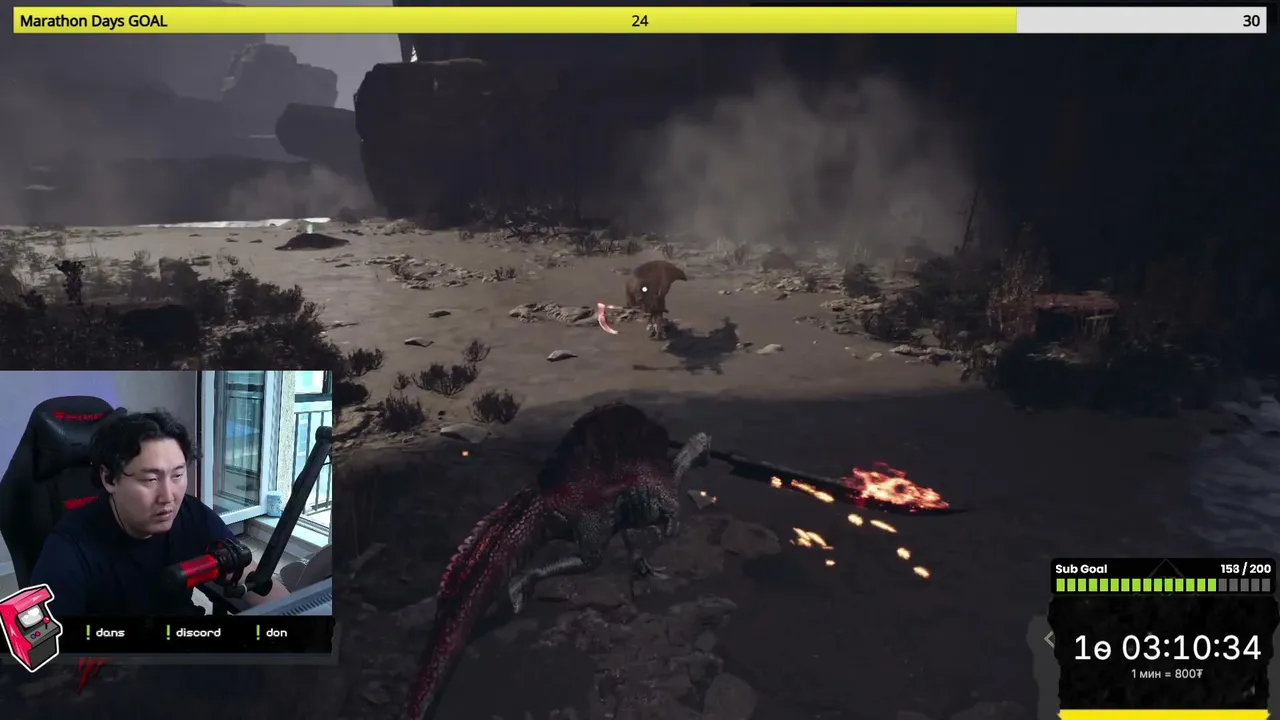
Task: Click the "!discord" chat command text
Action: (193, 632)
